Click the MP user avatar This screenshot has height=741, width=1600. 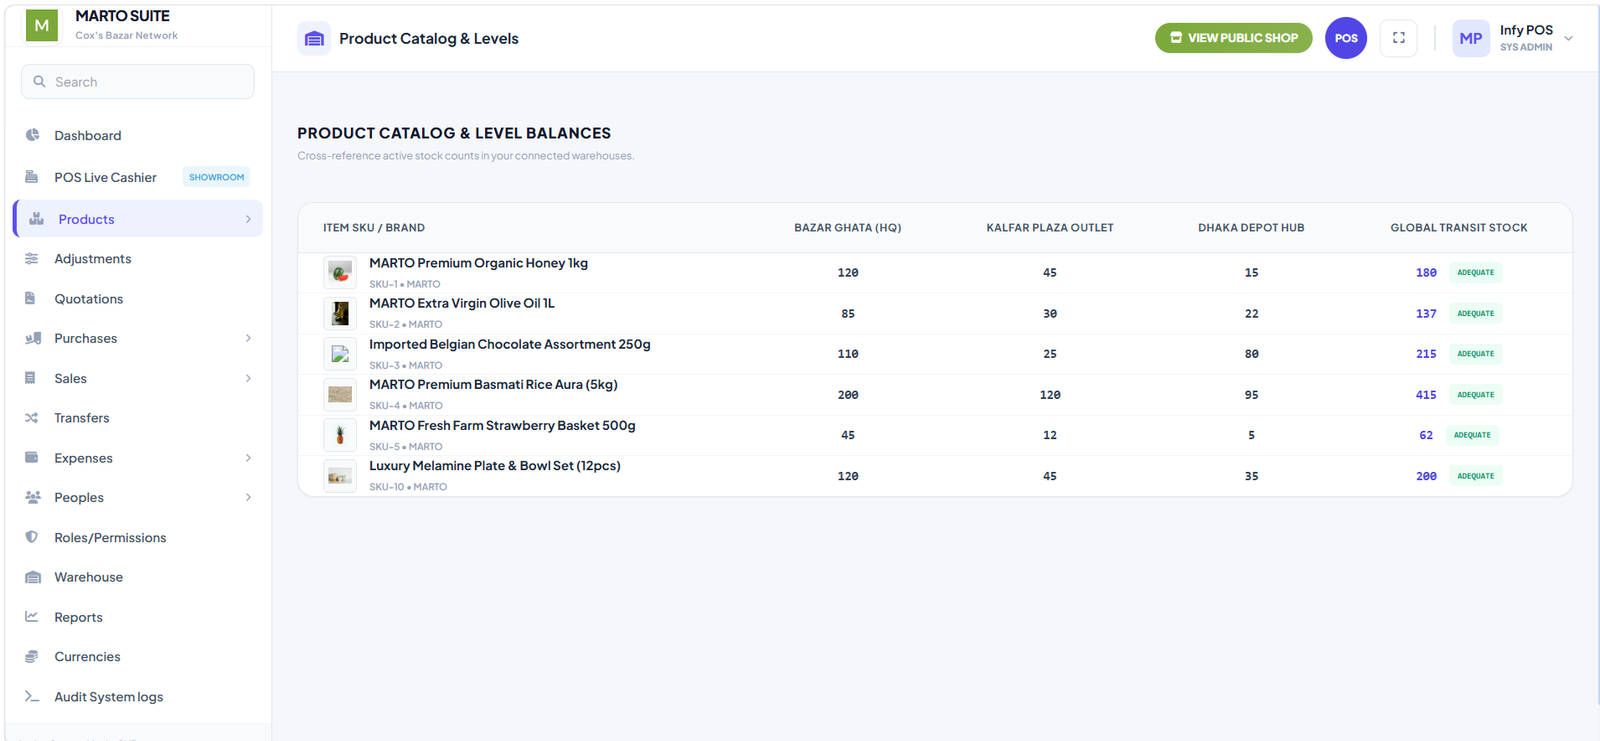[x=1471, y=38]
